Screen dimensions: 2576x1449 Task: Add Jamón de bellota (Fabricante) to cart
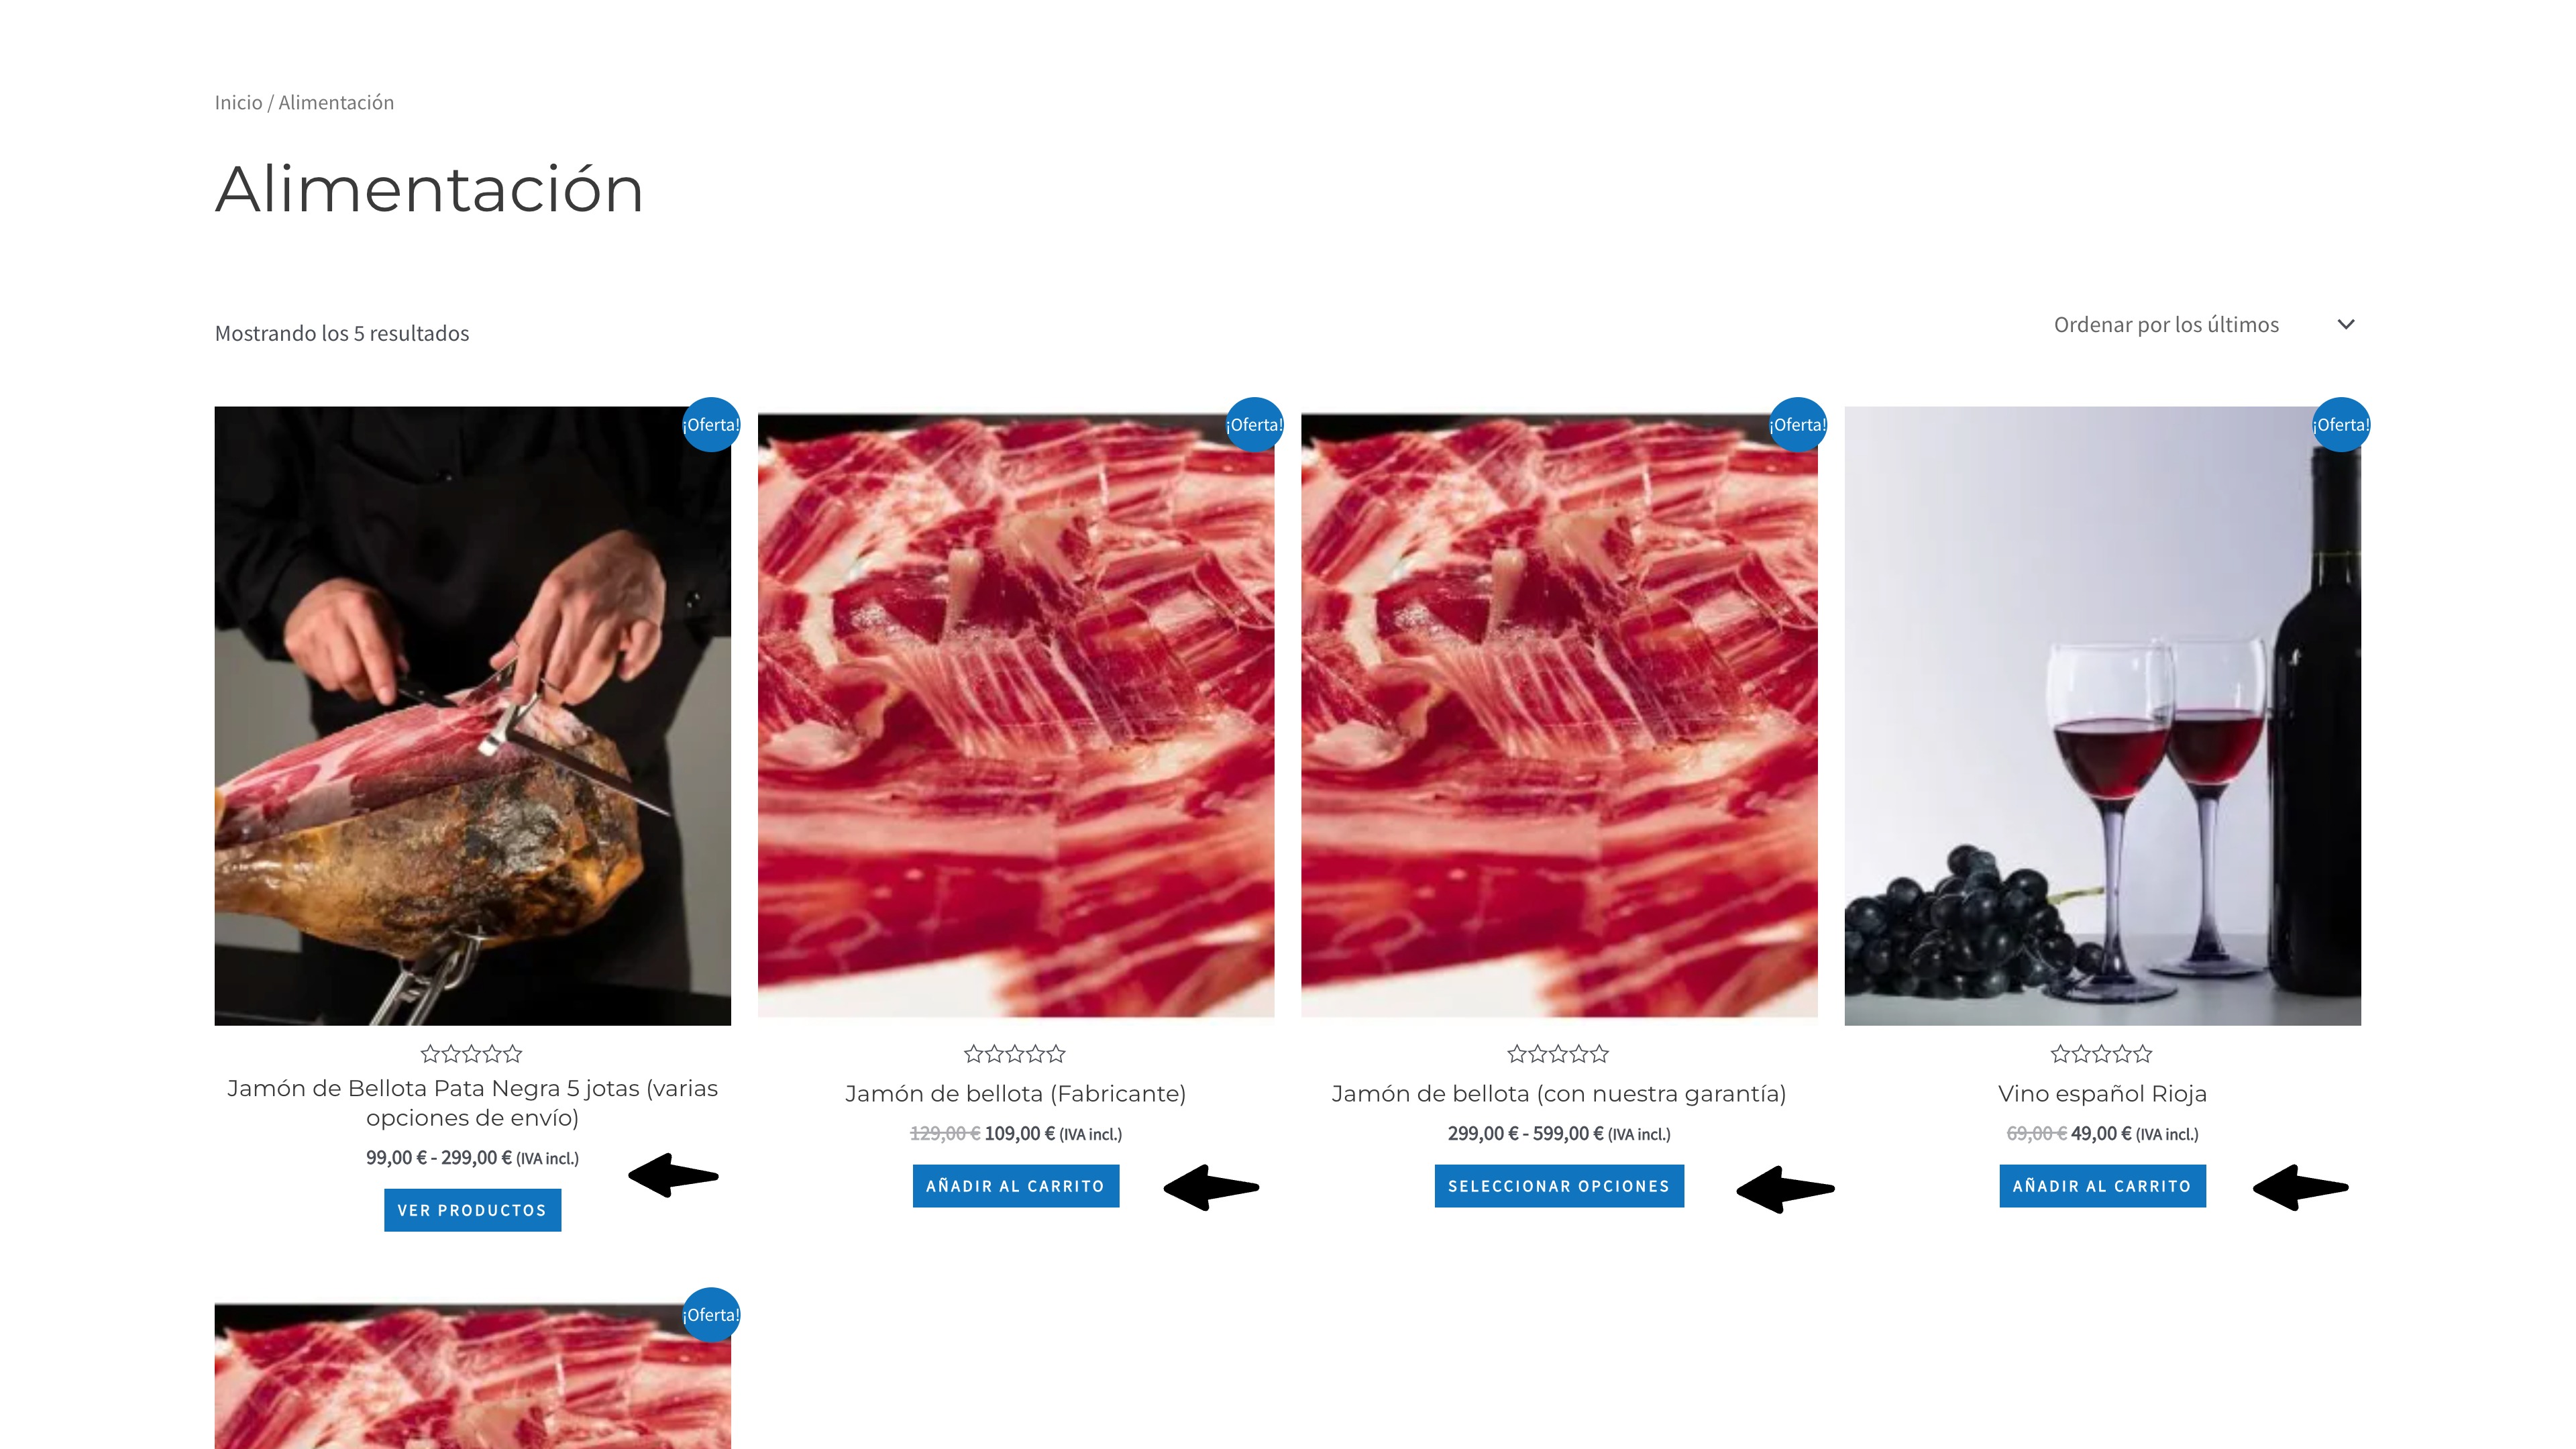pyautogui.click(x=1015, y=1186)
